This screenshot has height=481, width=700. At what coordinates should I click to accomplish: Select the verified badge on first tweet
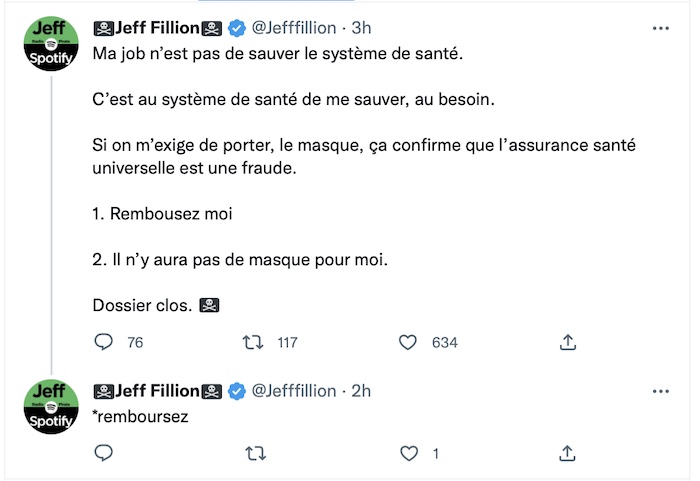(237, 29)
